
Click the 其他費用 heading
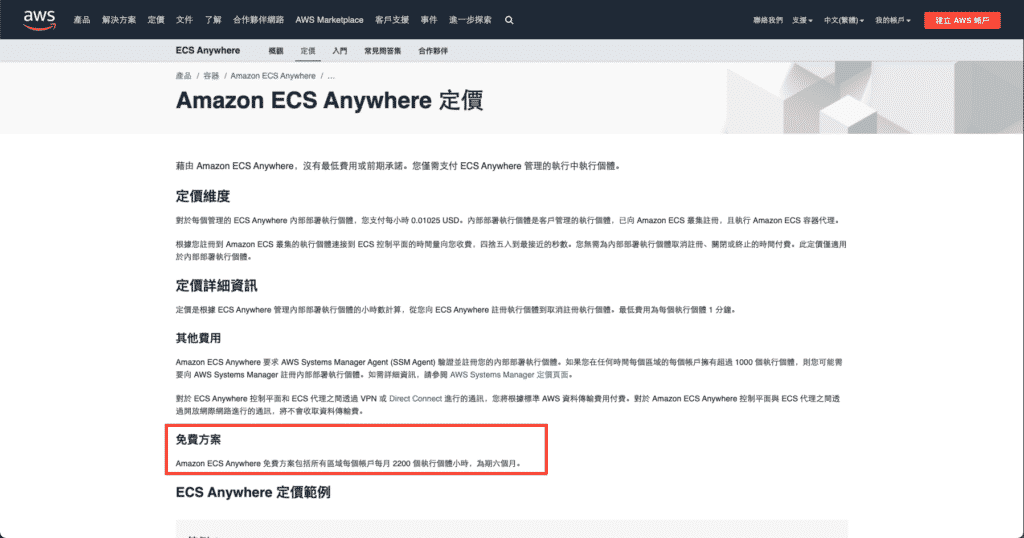[198, 338]
